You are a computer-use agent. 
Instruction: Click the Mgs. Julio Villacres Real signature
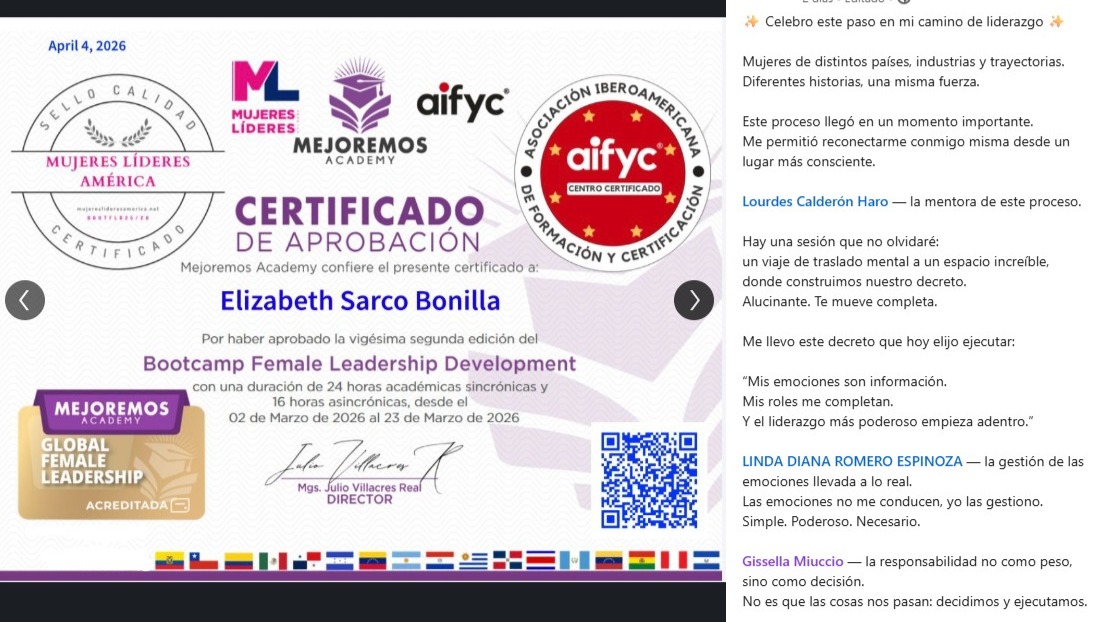(363, 469)
